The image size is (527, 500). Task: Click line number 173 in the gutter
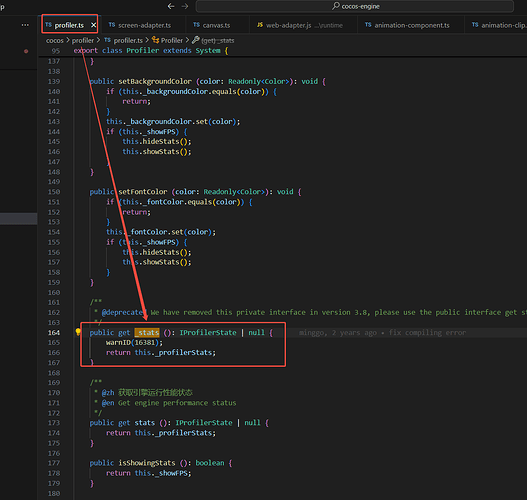click(54, 423)
